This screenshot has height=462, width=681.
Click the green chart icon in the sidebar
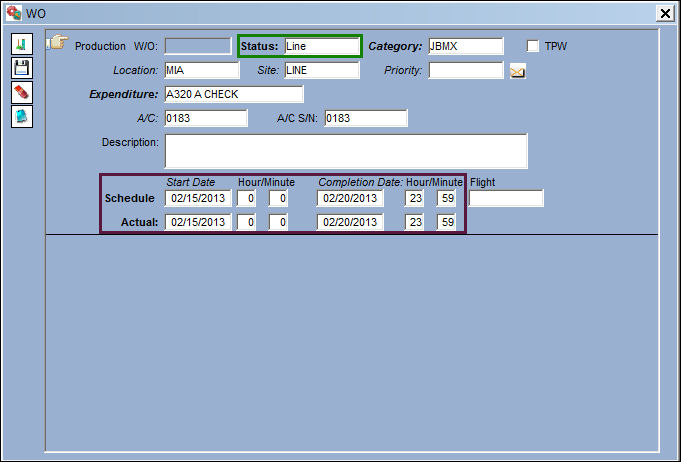tap(22, 44)
